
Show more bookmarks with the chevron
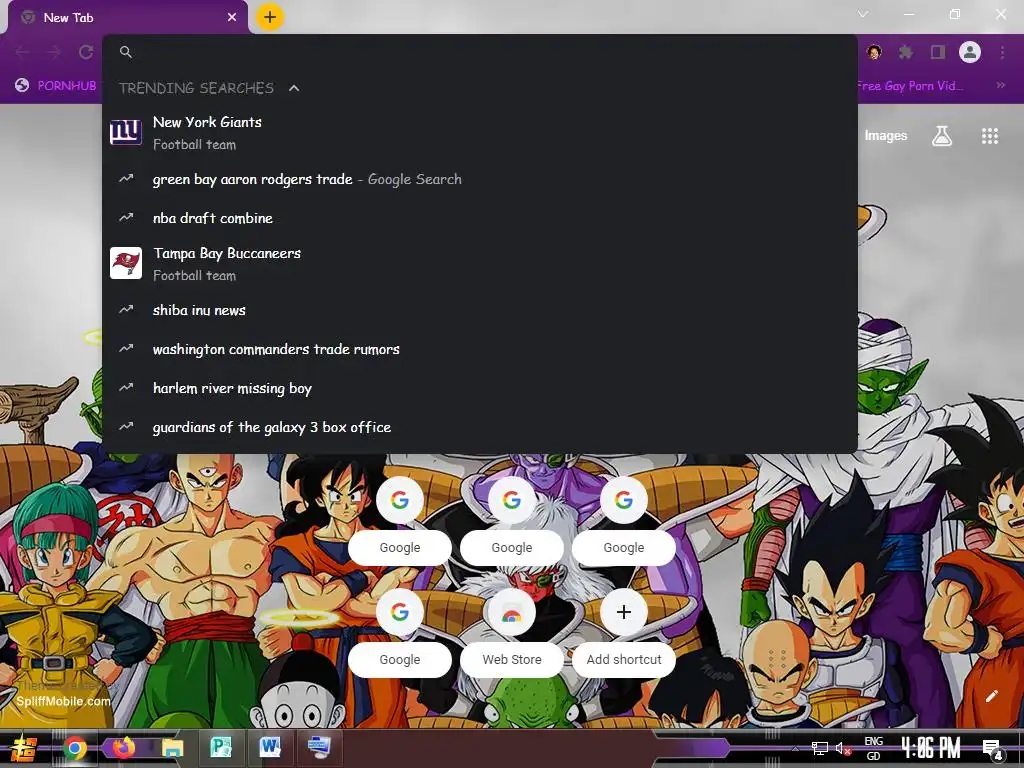tap(1000, 86)
